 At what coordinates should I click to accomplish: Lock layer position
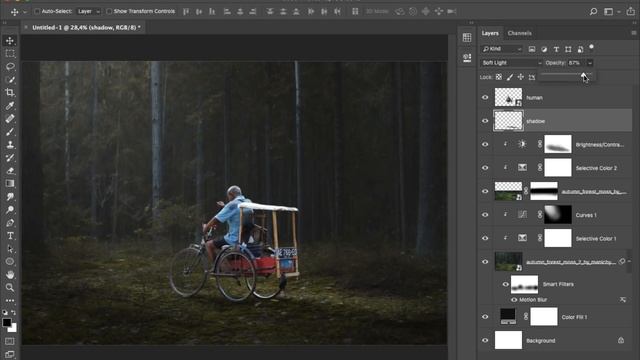click(521, 77)
